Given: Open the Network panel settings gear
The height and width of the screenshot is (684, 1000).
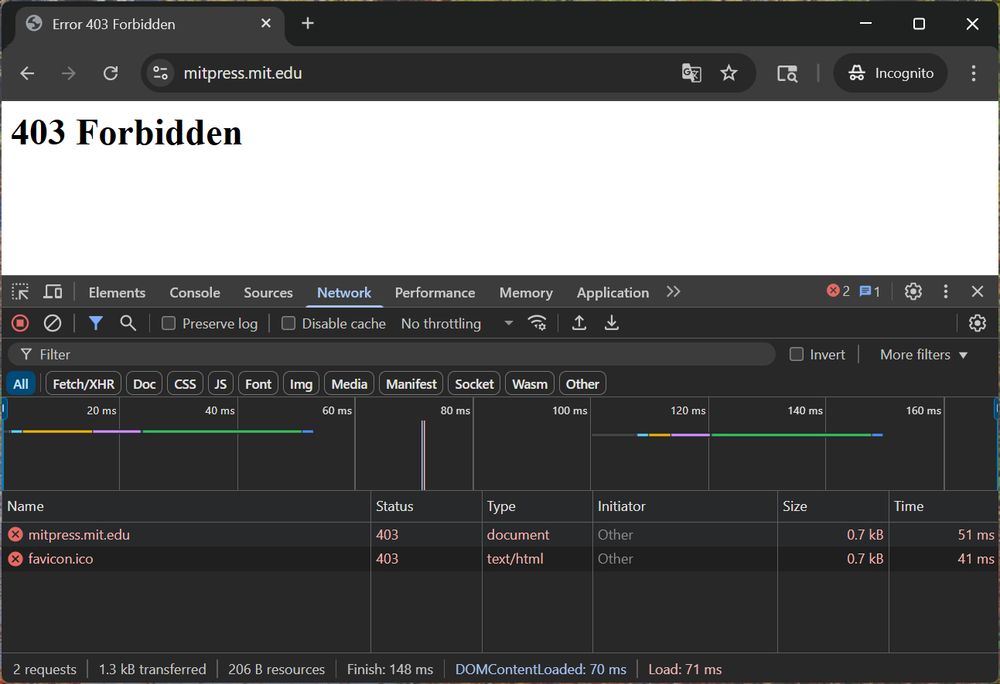Looking at the screenshot, I should (x=977, y=323).
